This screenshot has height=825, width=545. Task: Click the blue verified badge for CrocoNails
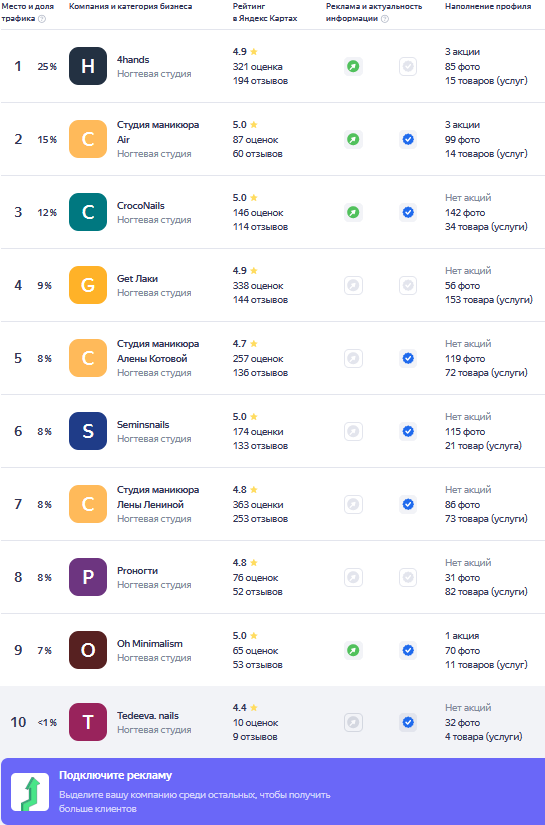click(x=408, y=213)
